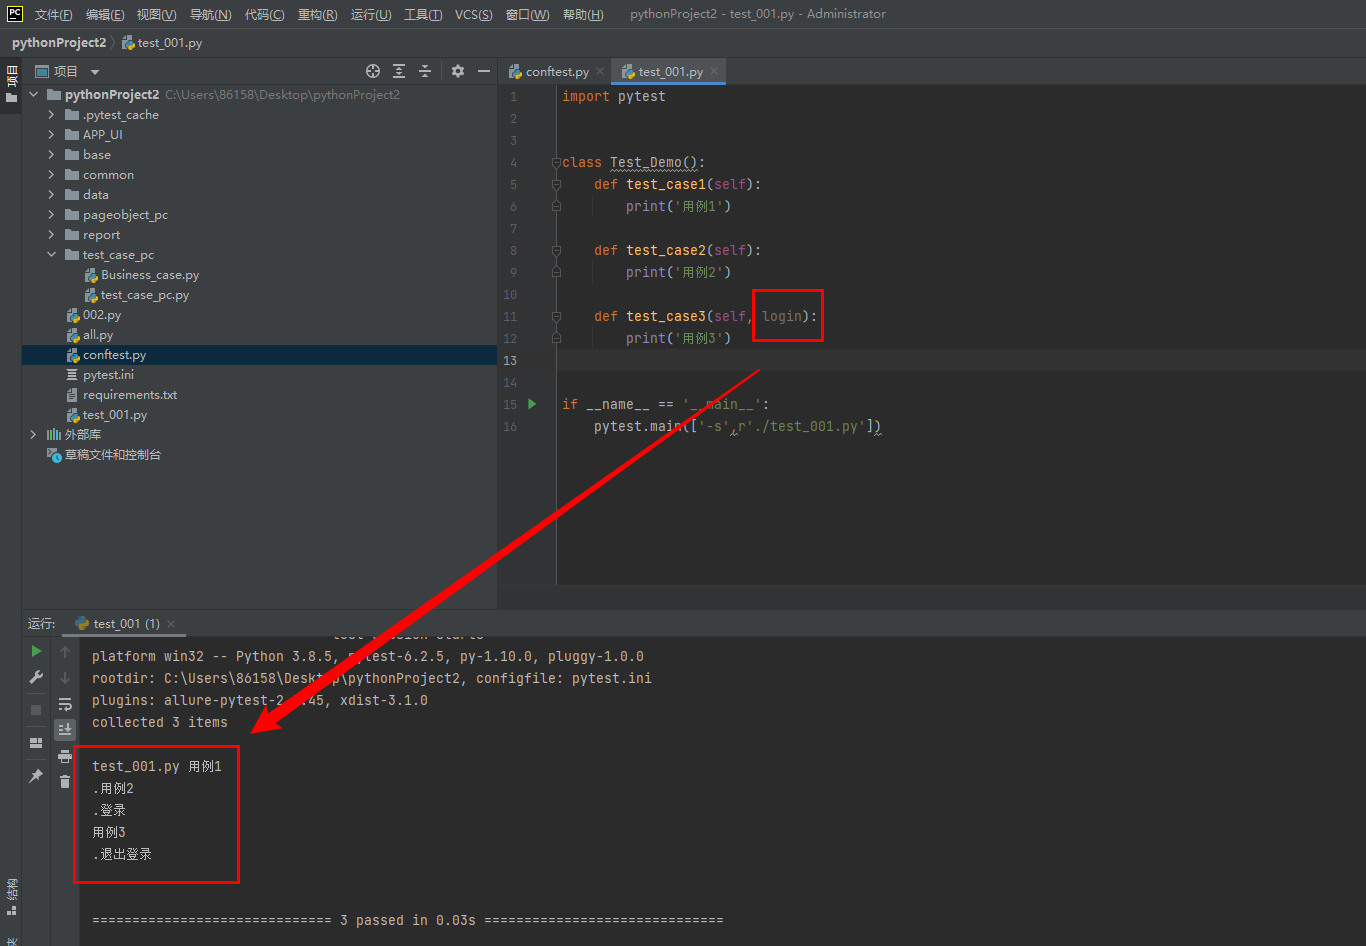Open run configuration wrench icon

[36, 677]
